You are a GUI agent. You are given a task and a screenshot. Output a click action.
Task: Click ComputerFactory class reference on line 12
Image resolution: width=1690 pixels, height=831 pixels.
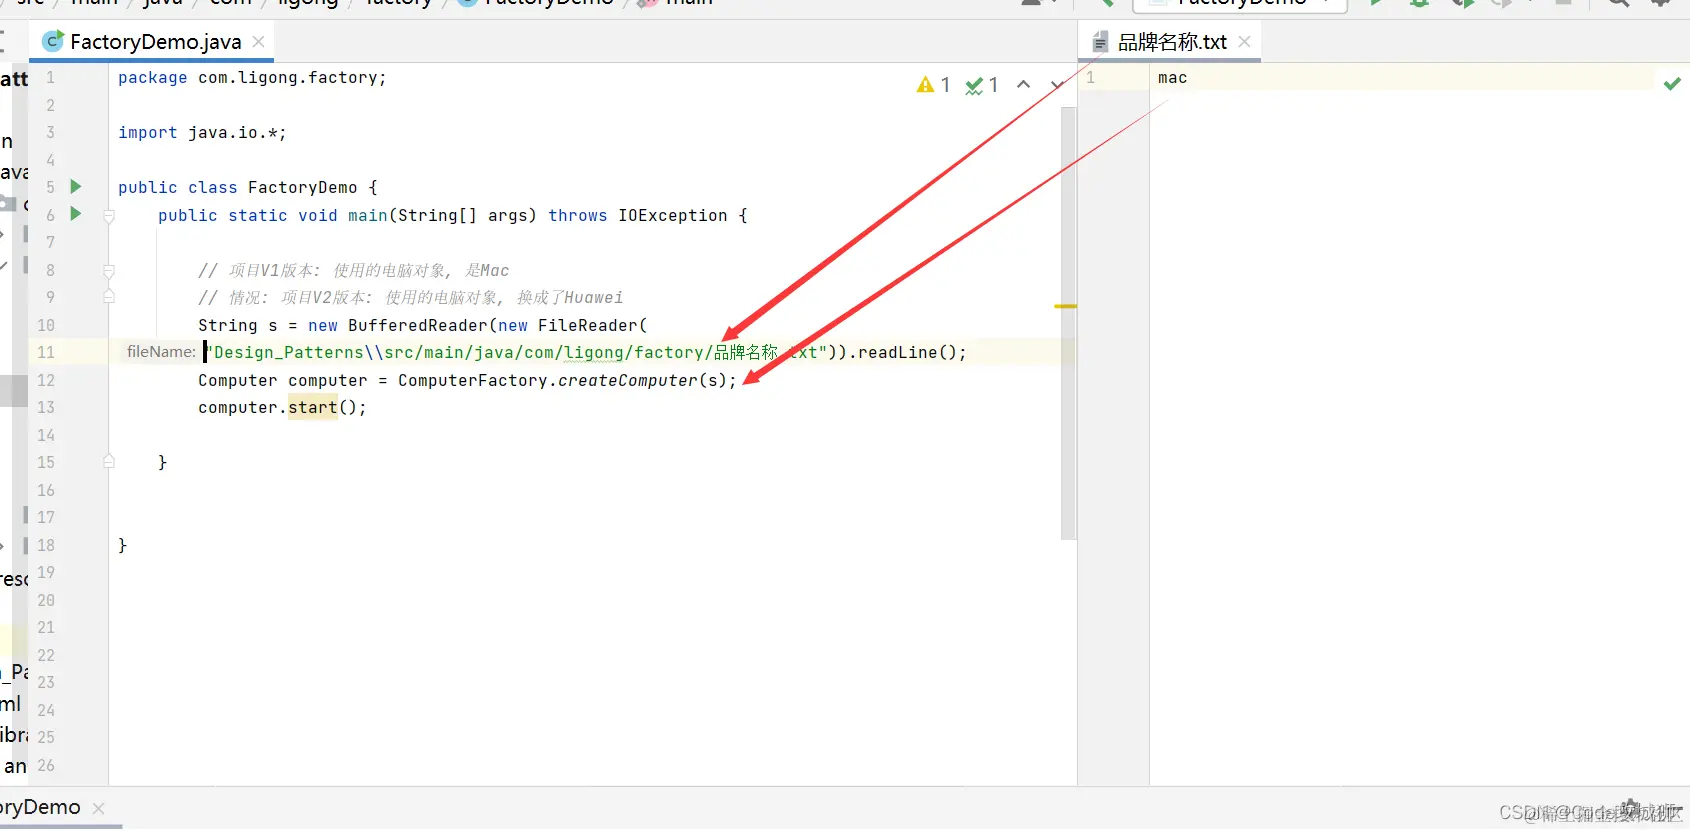pyautogui.click(x=472, y=381)
